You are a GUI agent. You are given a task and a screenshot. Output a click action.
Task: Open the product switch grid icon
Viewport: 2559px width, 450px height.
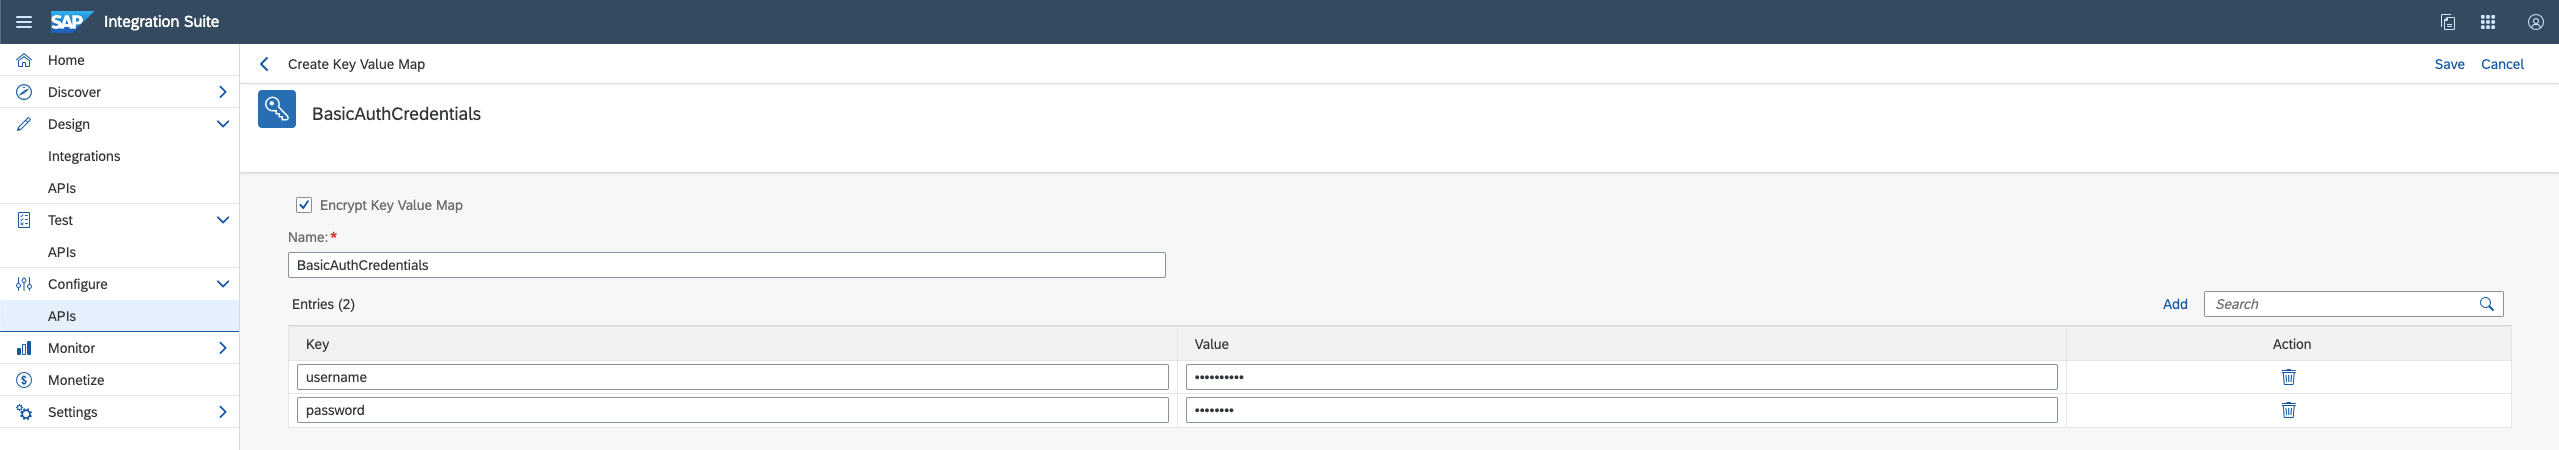pos(2488,22)
